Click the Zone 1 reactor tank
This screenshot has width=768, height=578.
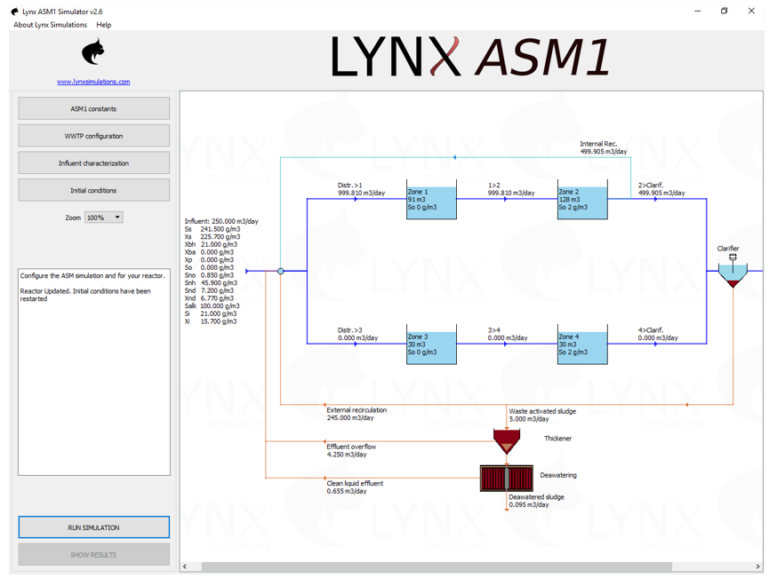point(431,200)
